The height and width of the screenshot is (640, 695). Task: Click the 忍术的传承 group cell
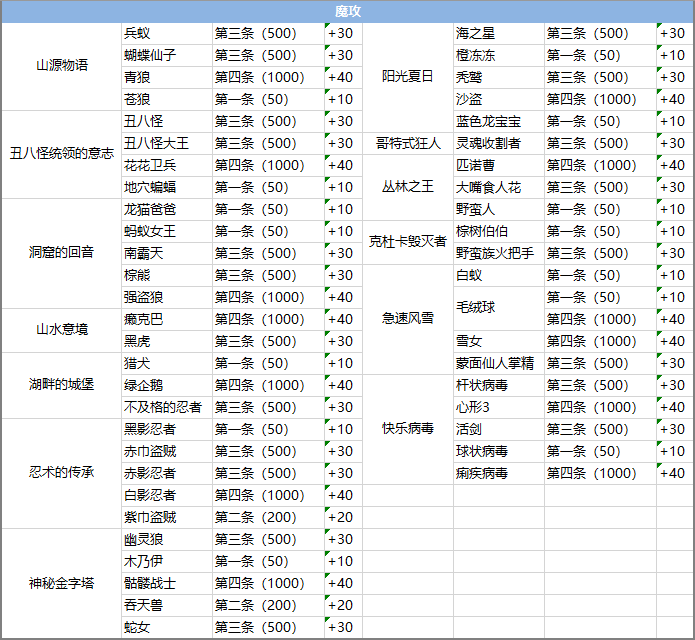click(61, 473)
